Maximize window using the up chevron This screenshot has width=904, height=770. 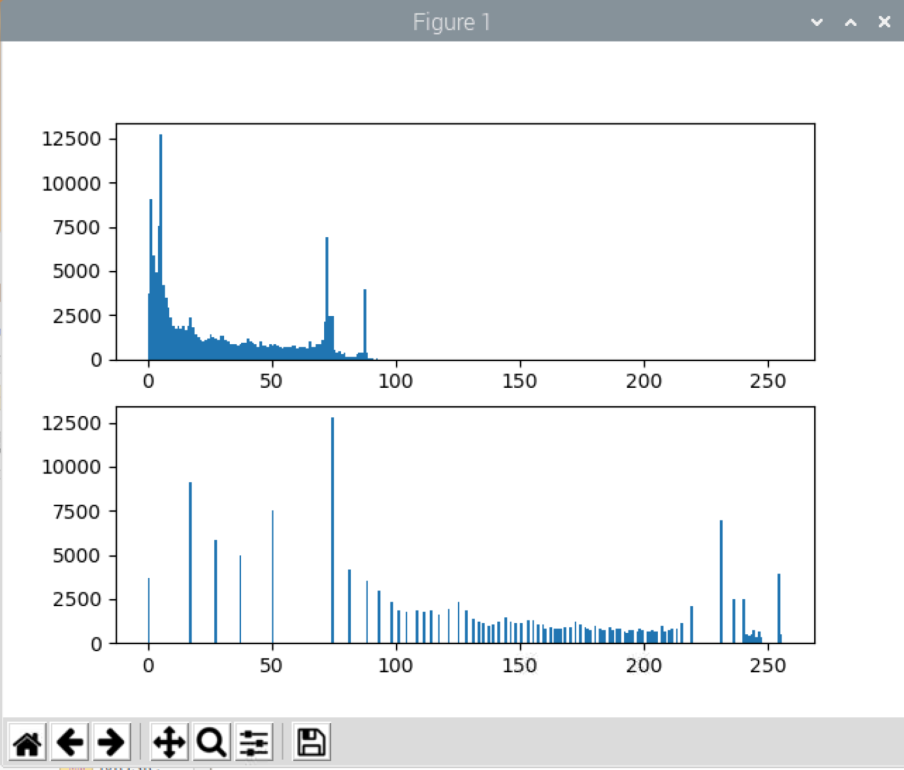click(850, 22)
